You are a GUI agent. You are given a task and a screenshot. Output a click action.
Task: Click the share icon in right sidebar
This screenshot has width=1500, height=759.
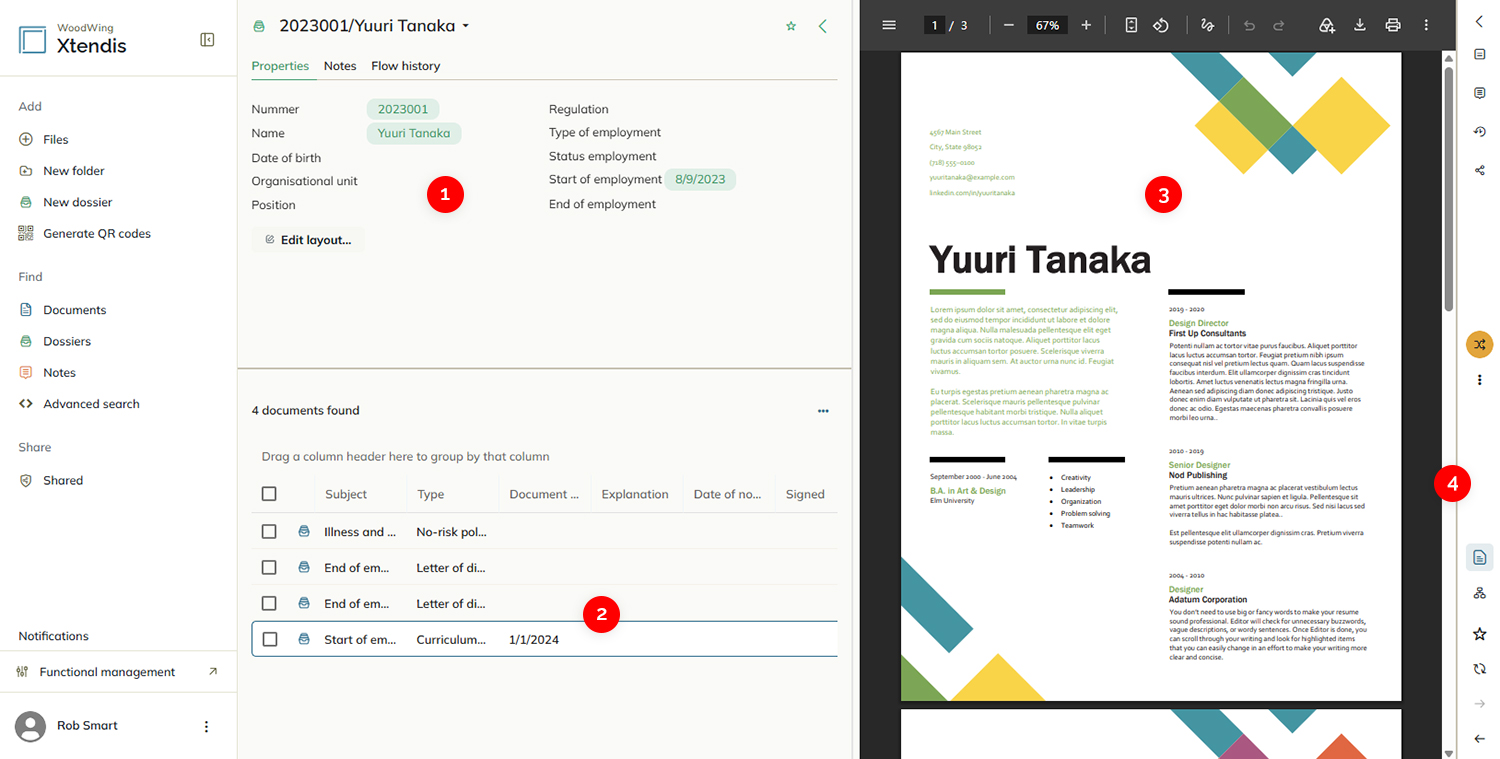[x=1480, y=170]
